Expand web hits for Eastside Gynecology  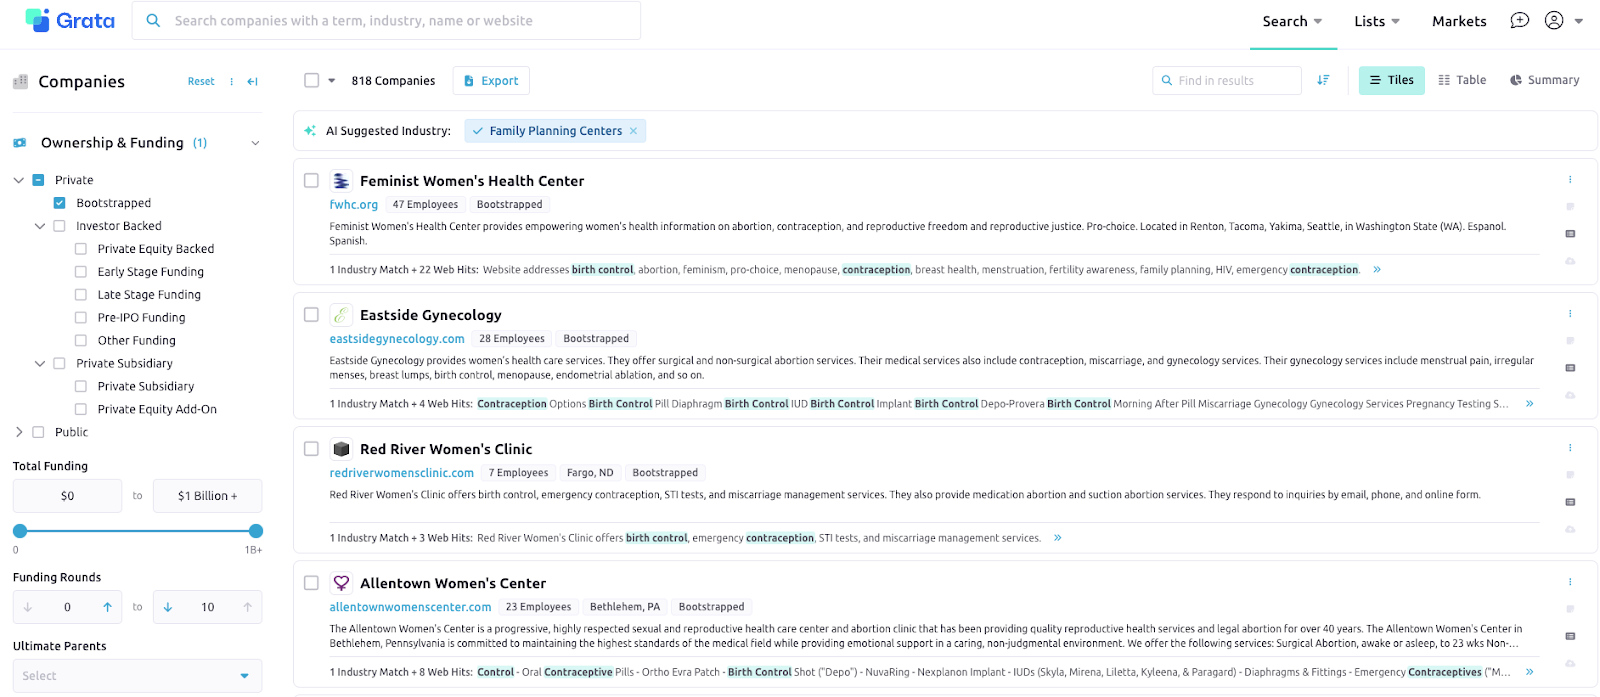[x=1529, y=404]
